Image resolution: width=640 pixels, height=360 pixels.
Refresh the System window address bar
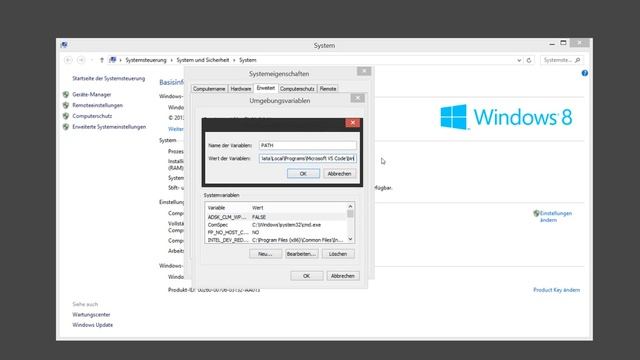(x=529, y=60)
